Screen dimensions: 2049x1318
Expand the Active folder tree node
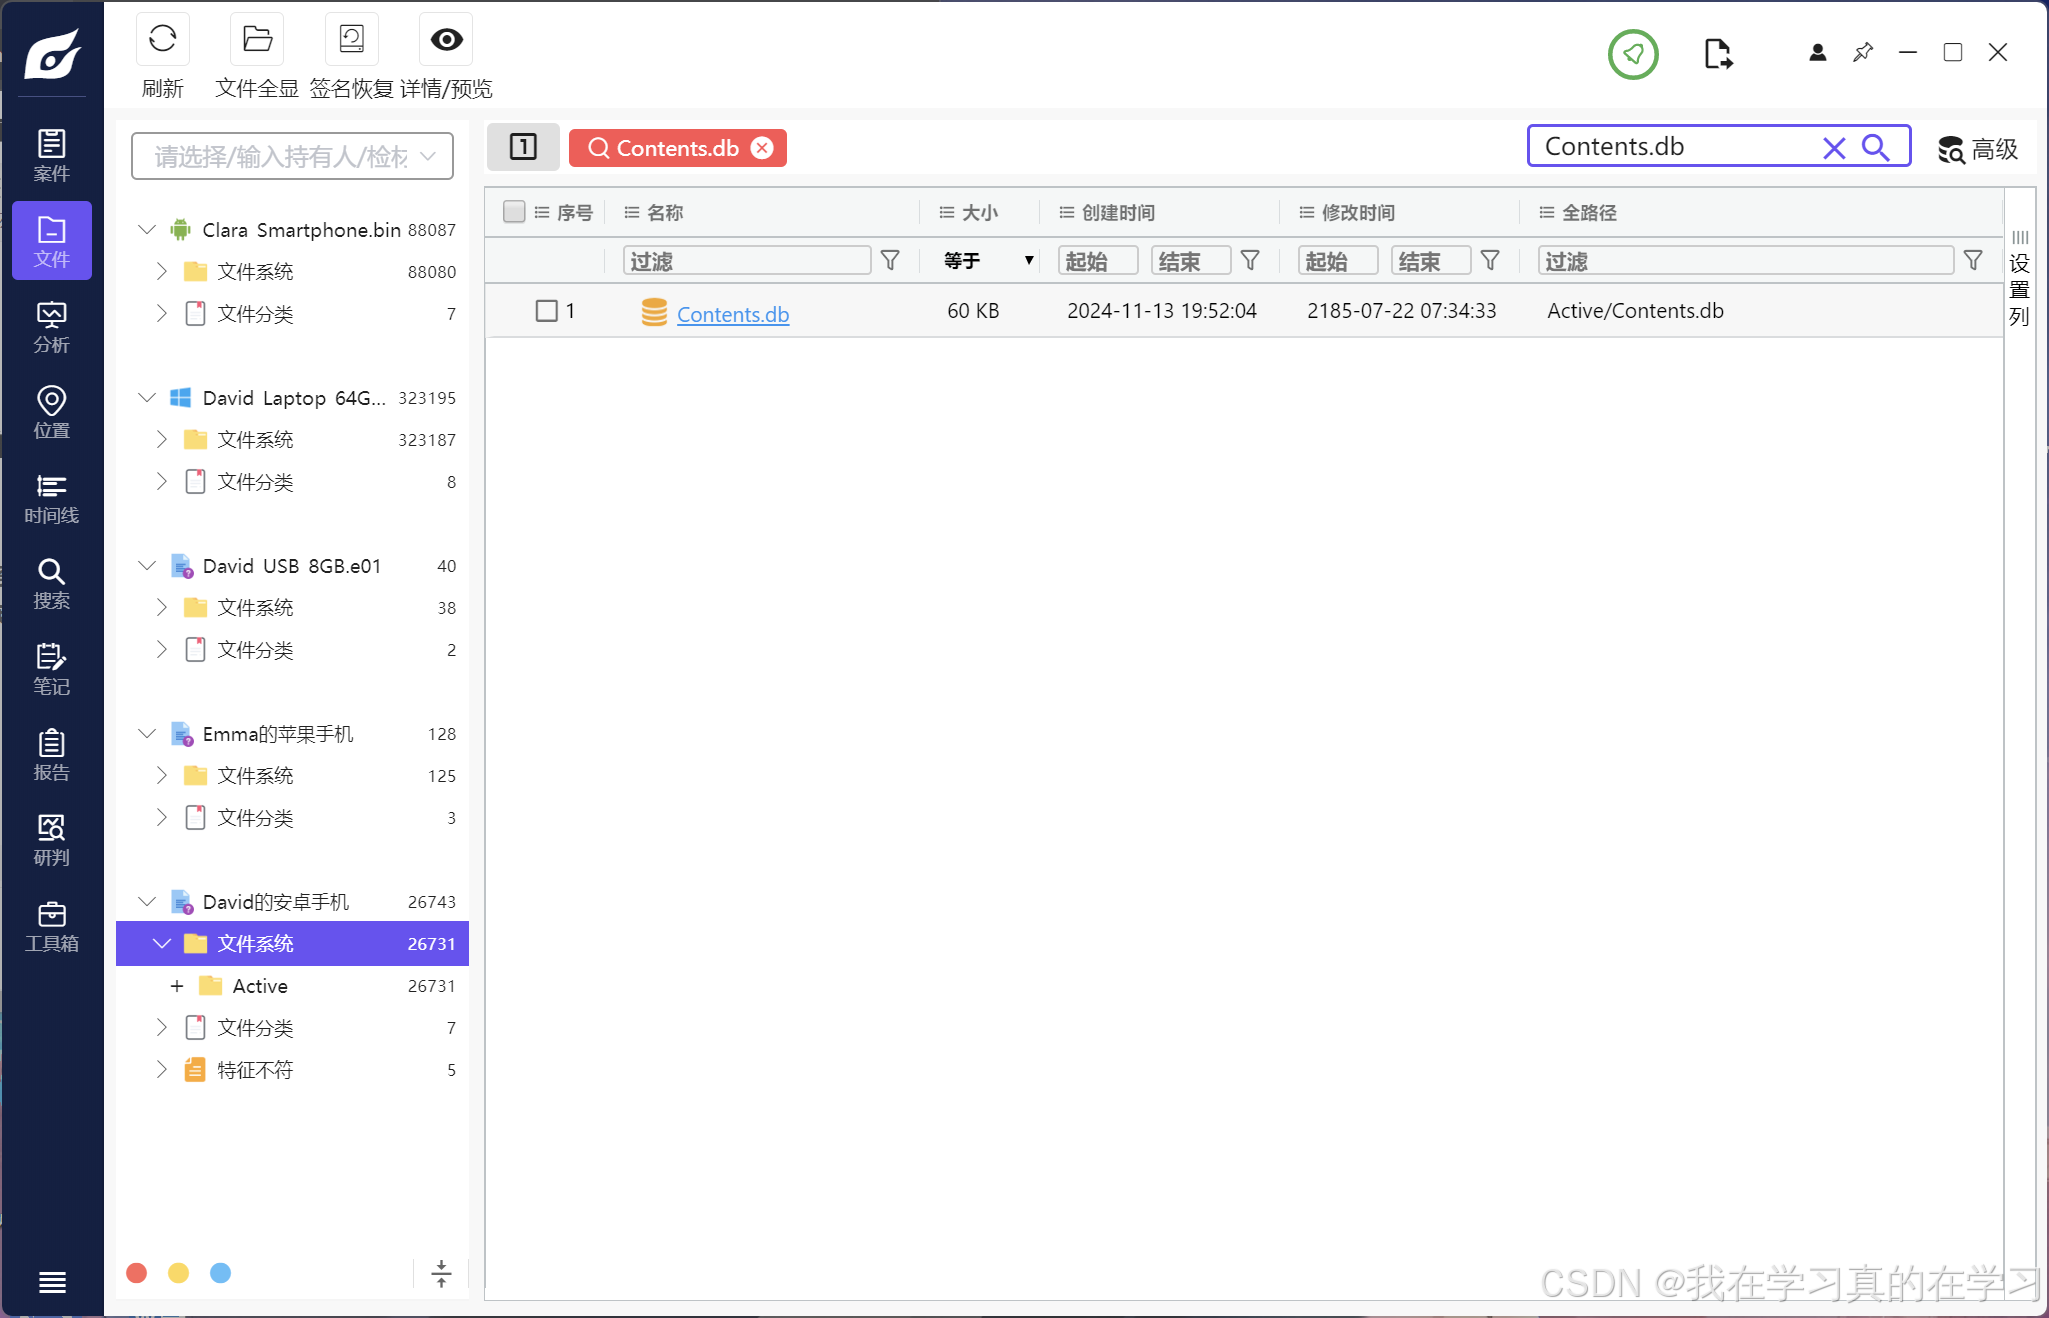(x=177, y=986)
